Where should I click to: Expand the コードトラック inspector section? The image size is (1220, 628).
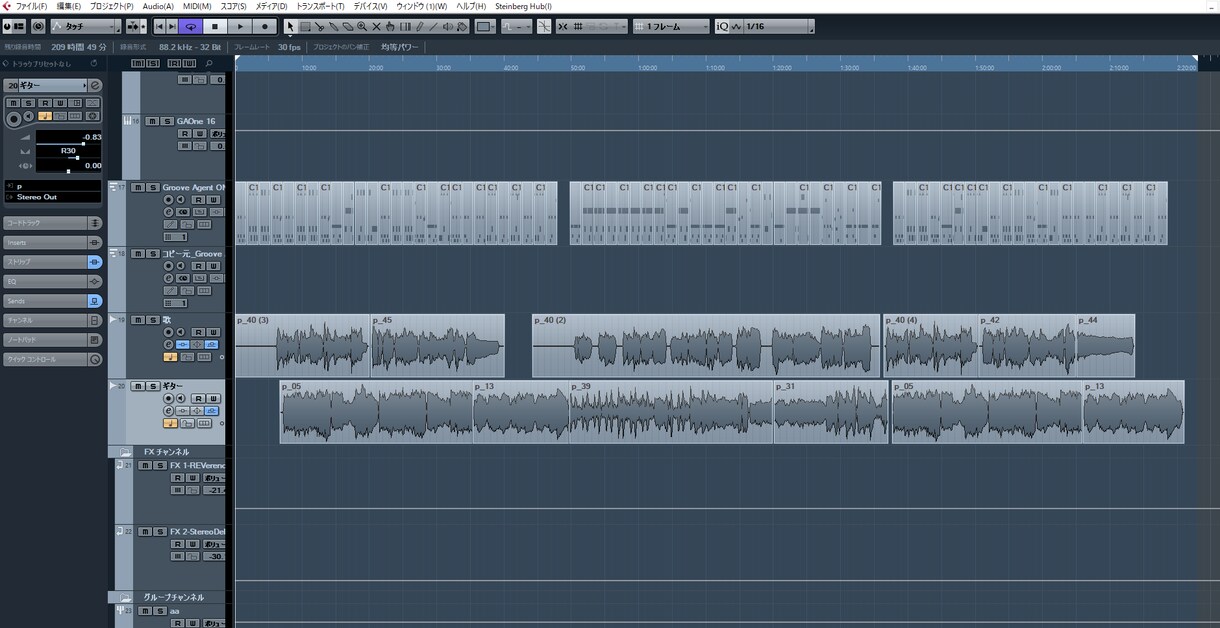pyautogui.click(x=52, y=223)
